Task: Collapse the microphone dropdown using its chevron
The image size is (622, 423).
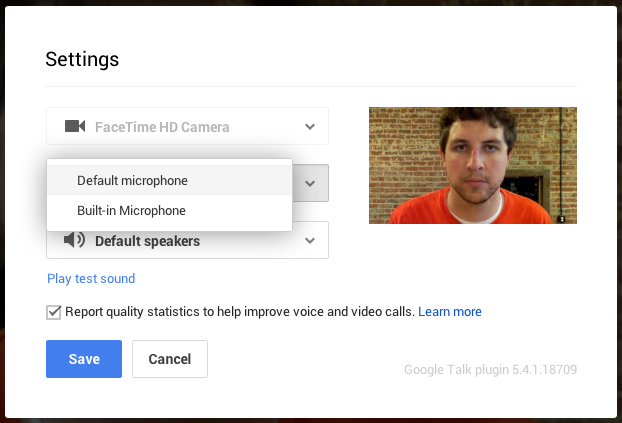Action: click(x=310, y=183)
